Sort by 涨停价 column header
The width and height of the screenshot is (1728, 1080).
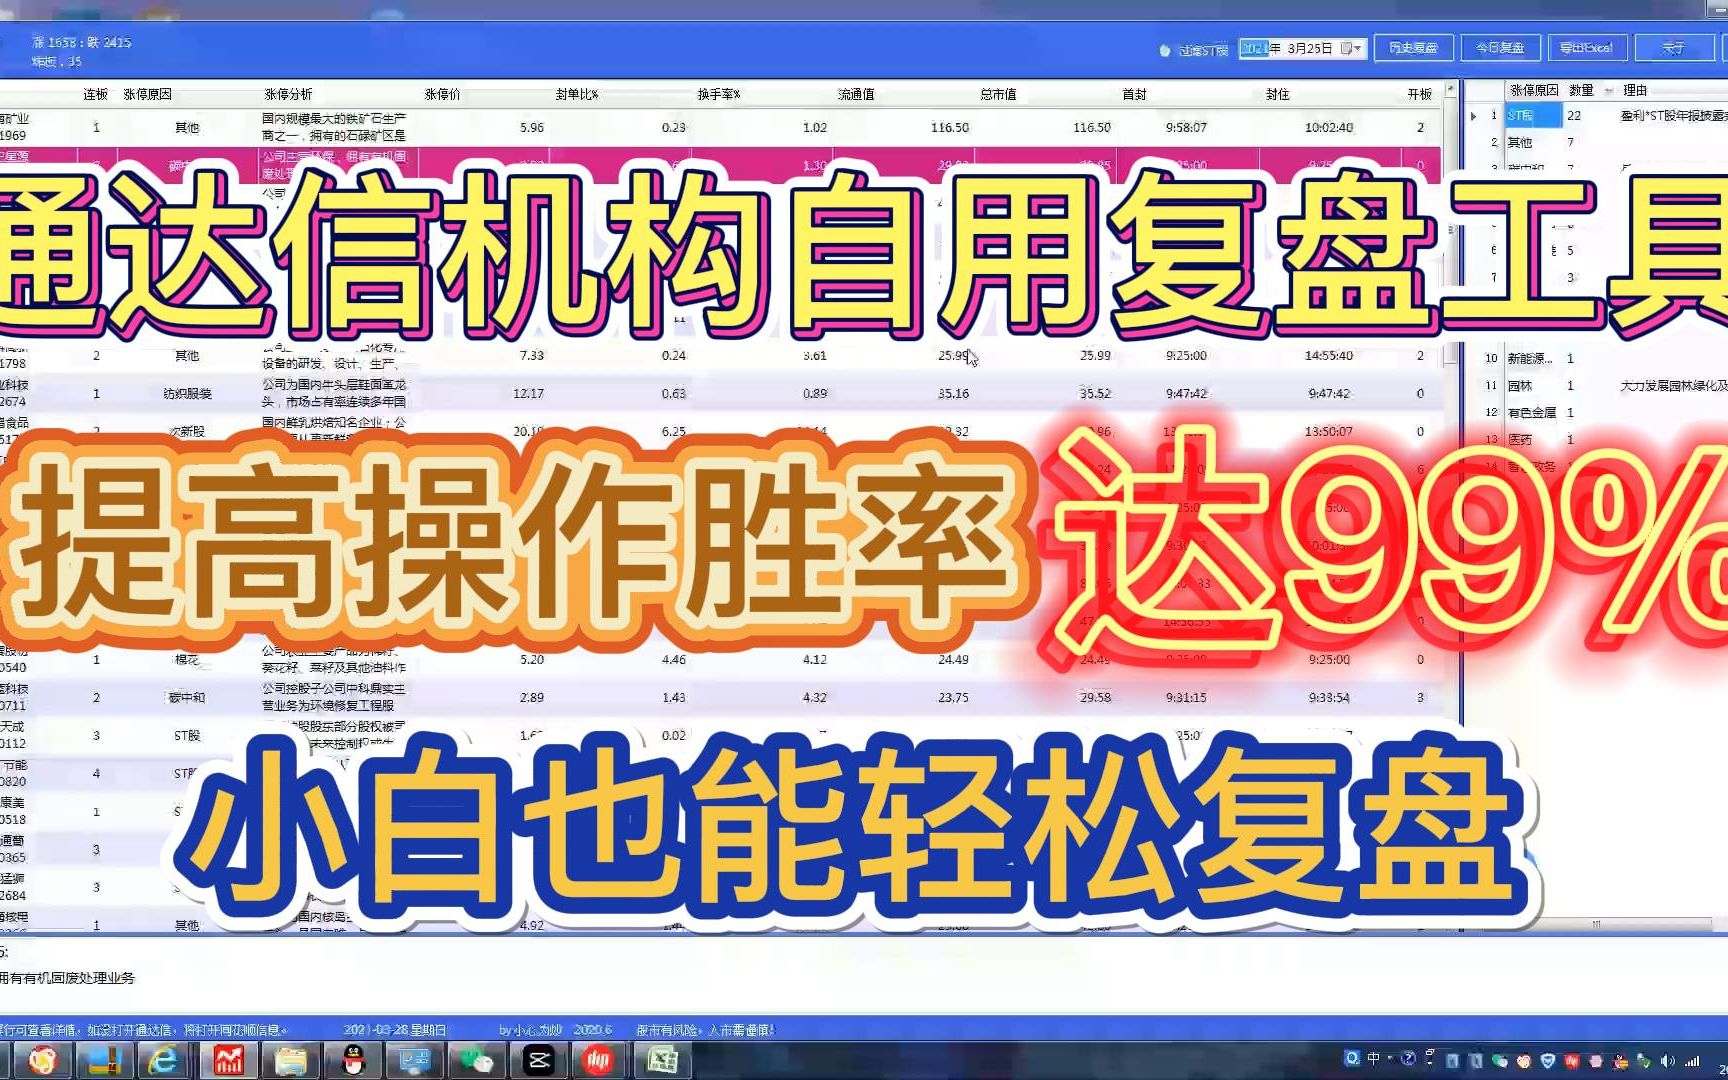point(442,94)
